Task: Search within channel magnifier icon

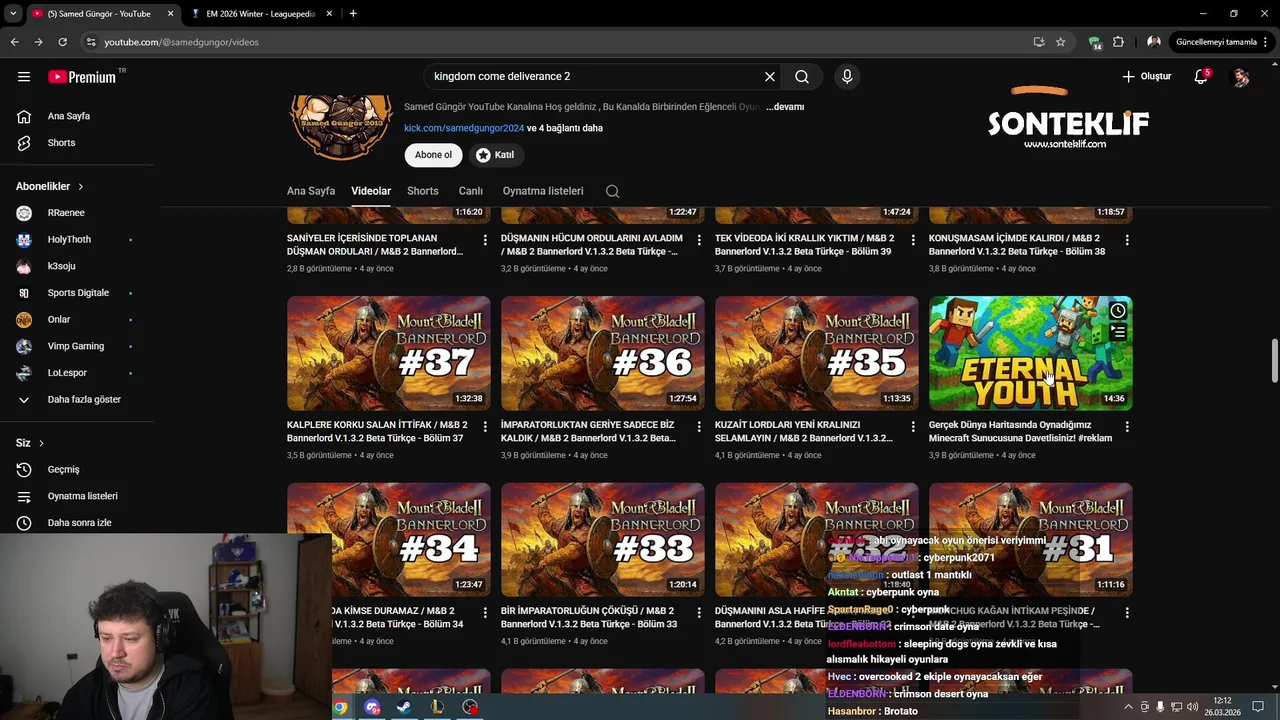Action: (613, 191)
